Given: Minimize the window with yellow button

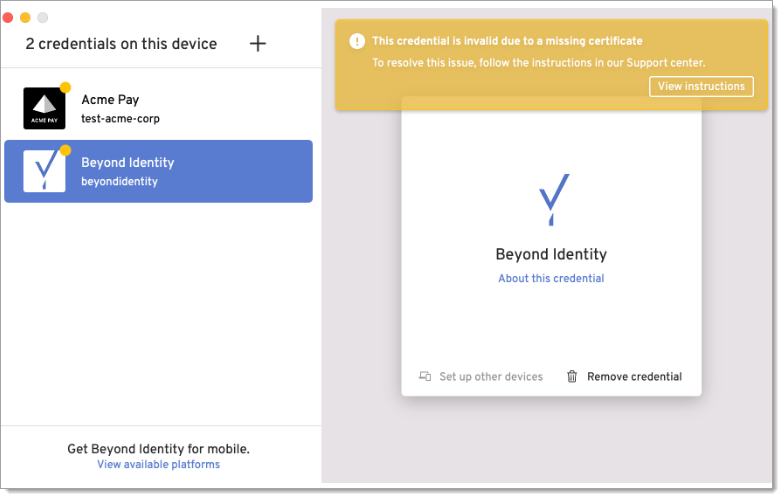Looking at the screenshot, I should (25, 17).
